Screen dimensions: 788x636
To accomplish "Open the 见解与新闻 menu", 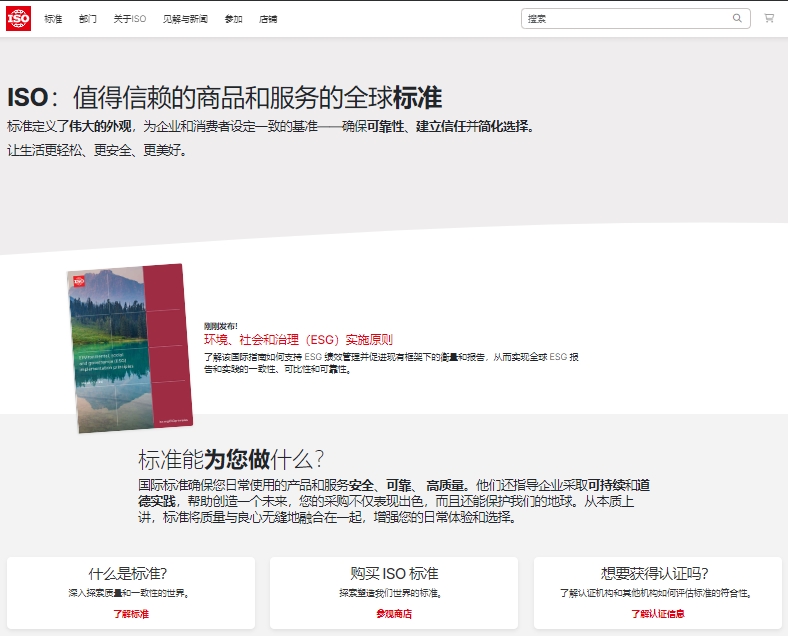I will click(x=185, y=19).
